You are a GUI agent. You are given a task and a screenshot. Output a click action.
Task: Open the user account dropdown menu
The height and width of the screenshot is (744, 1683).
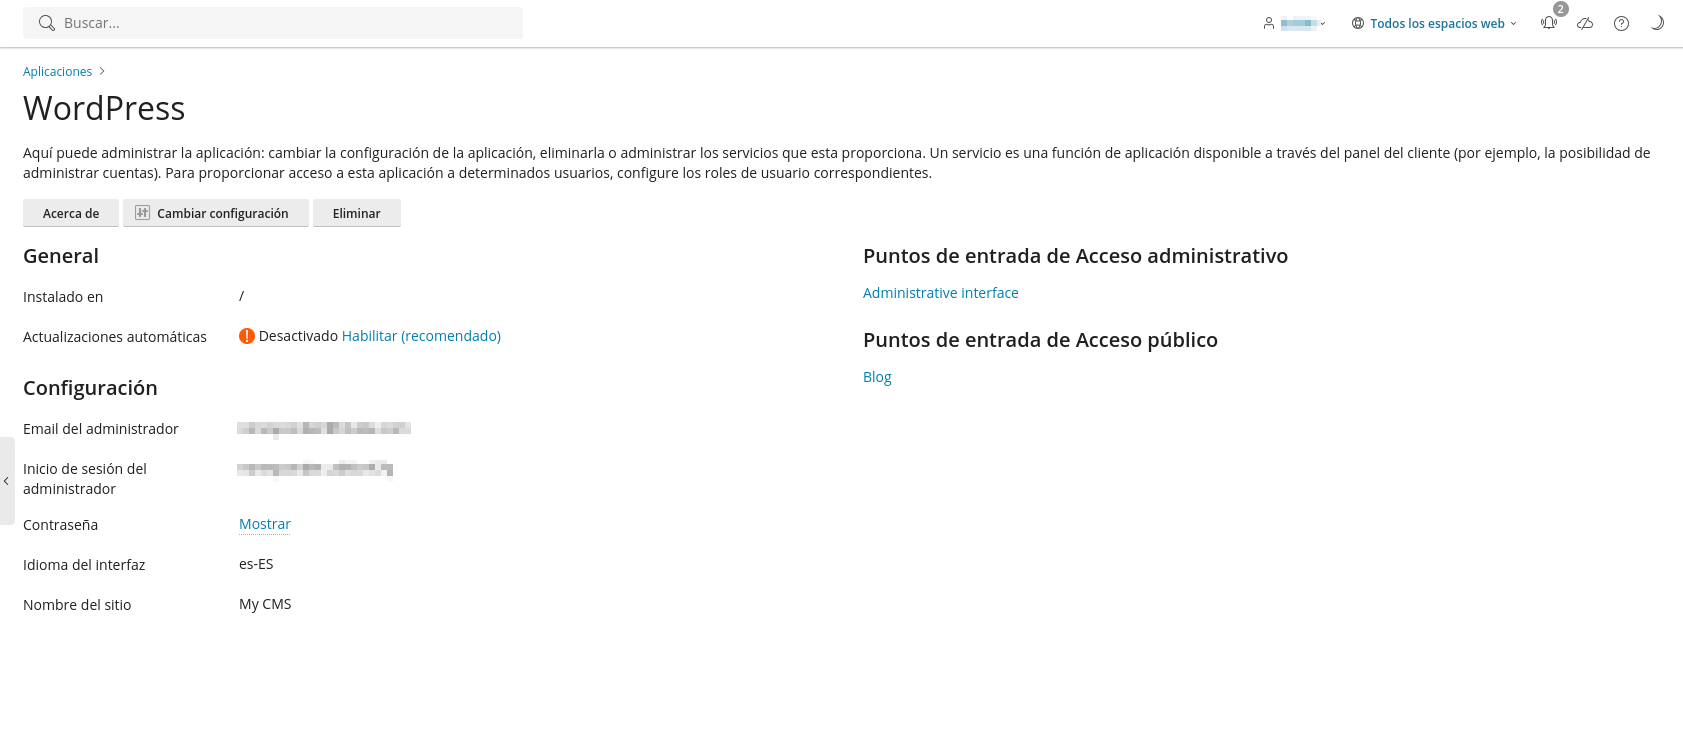tap(1294, 23)
